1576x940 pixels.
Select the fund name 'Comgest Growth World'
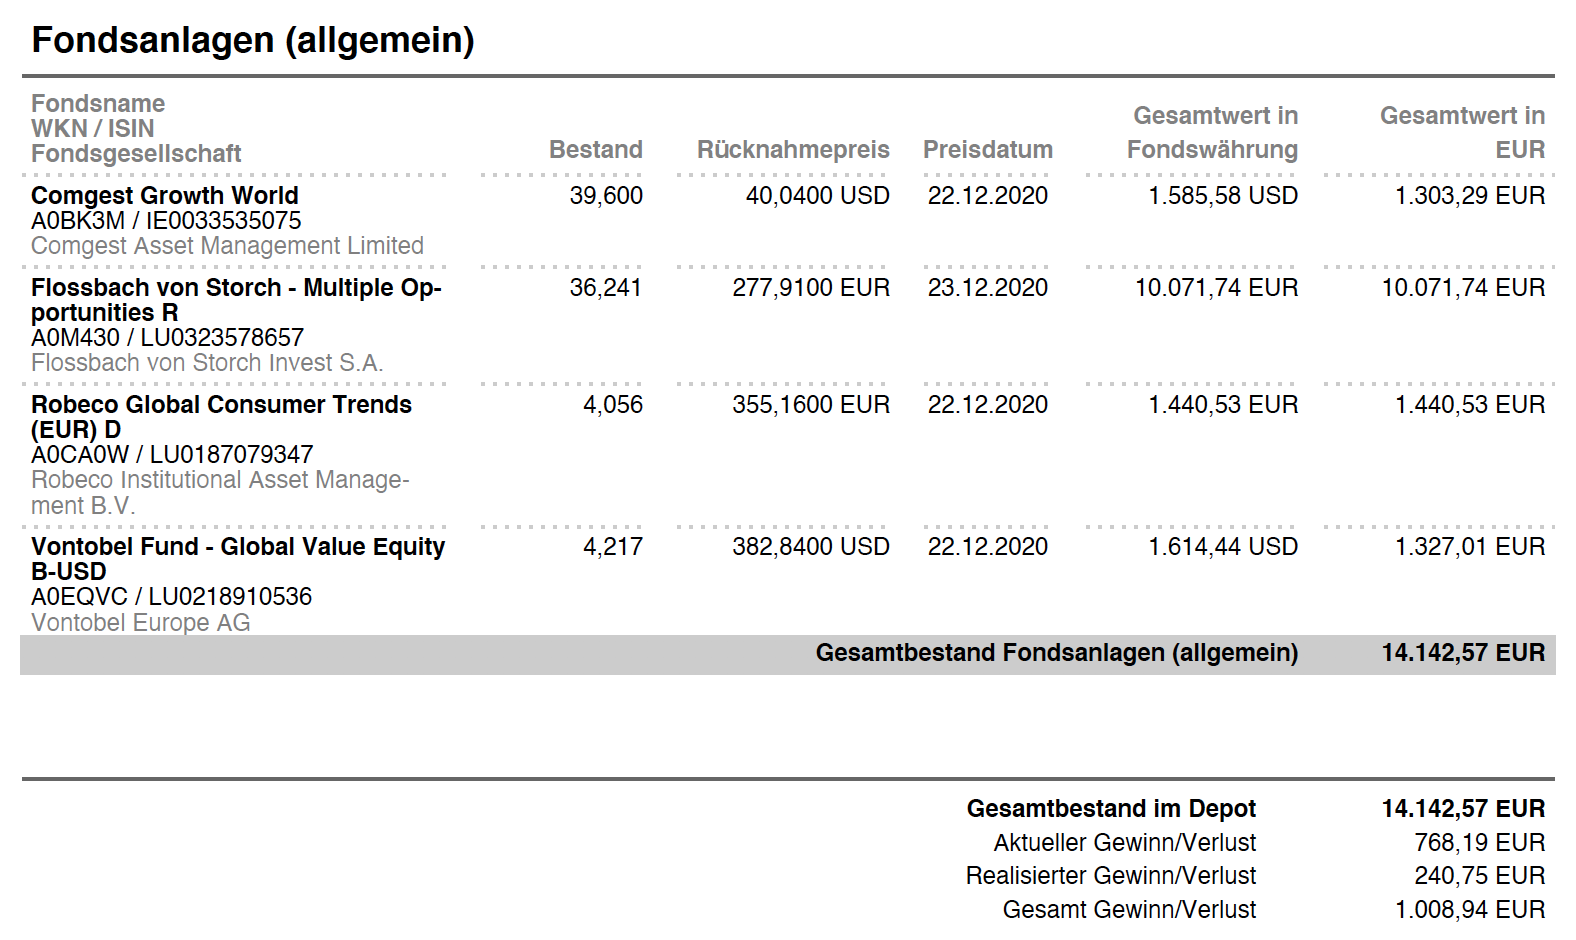(165, 196)
